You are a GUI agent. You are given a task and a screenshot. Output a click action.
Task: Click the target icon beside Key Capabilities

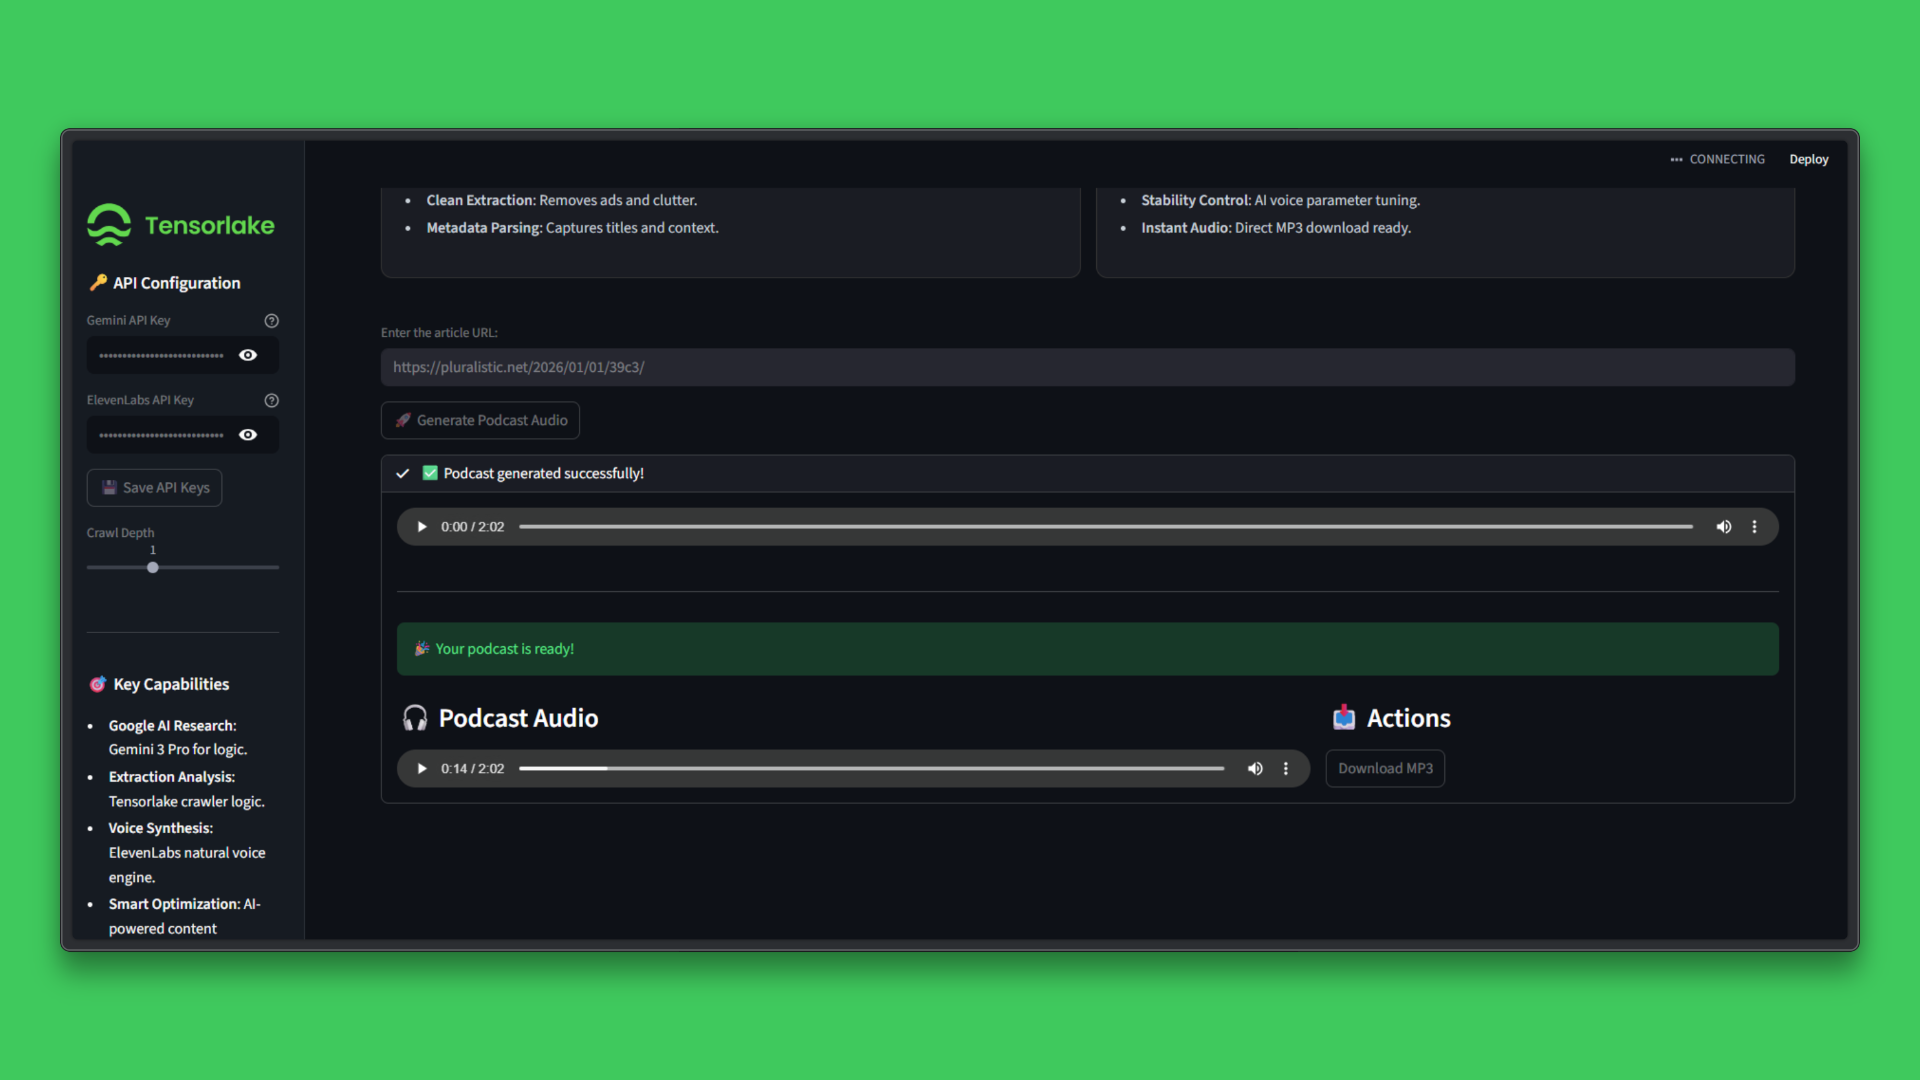pos(97,684)
